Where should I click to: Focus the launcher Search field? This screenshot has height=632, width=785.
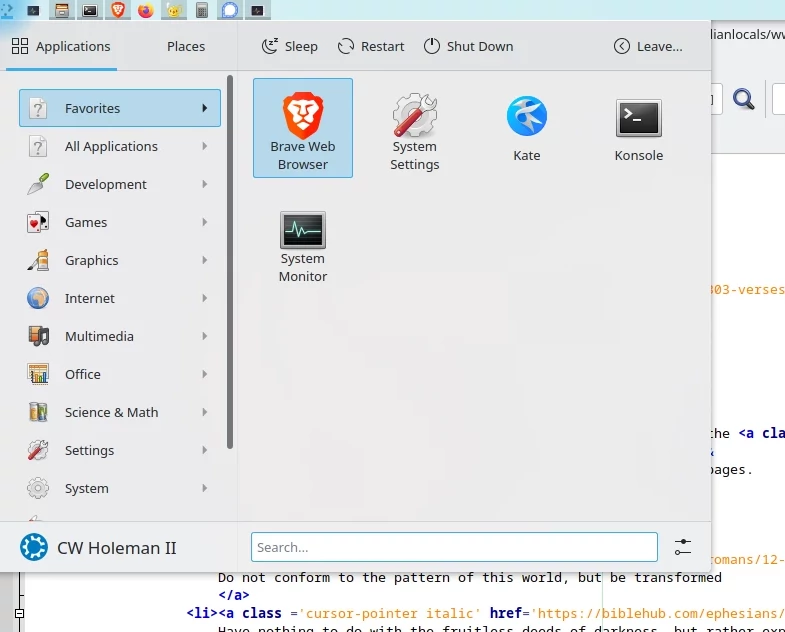[454, 547]
